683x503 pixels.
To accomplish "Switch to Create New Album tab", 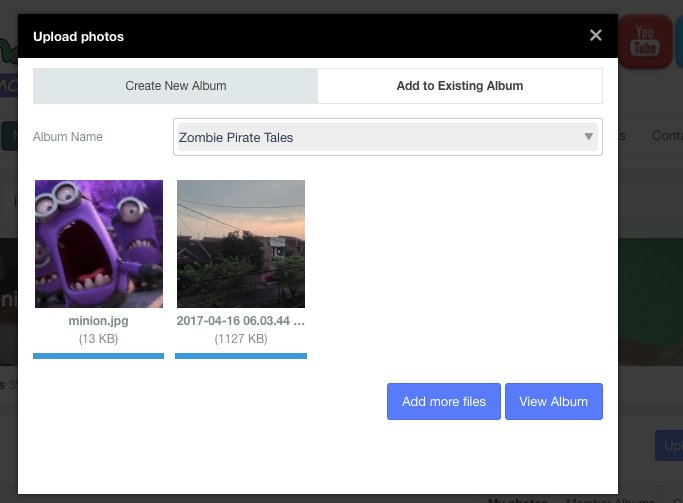I will (176, 86).
